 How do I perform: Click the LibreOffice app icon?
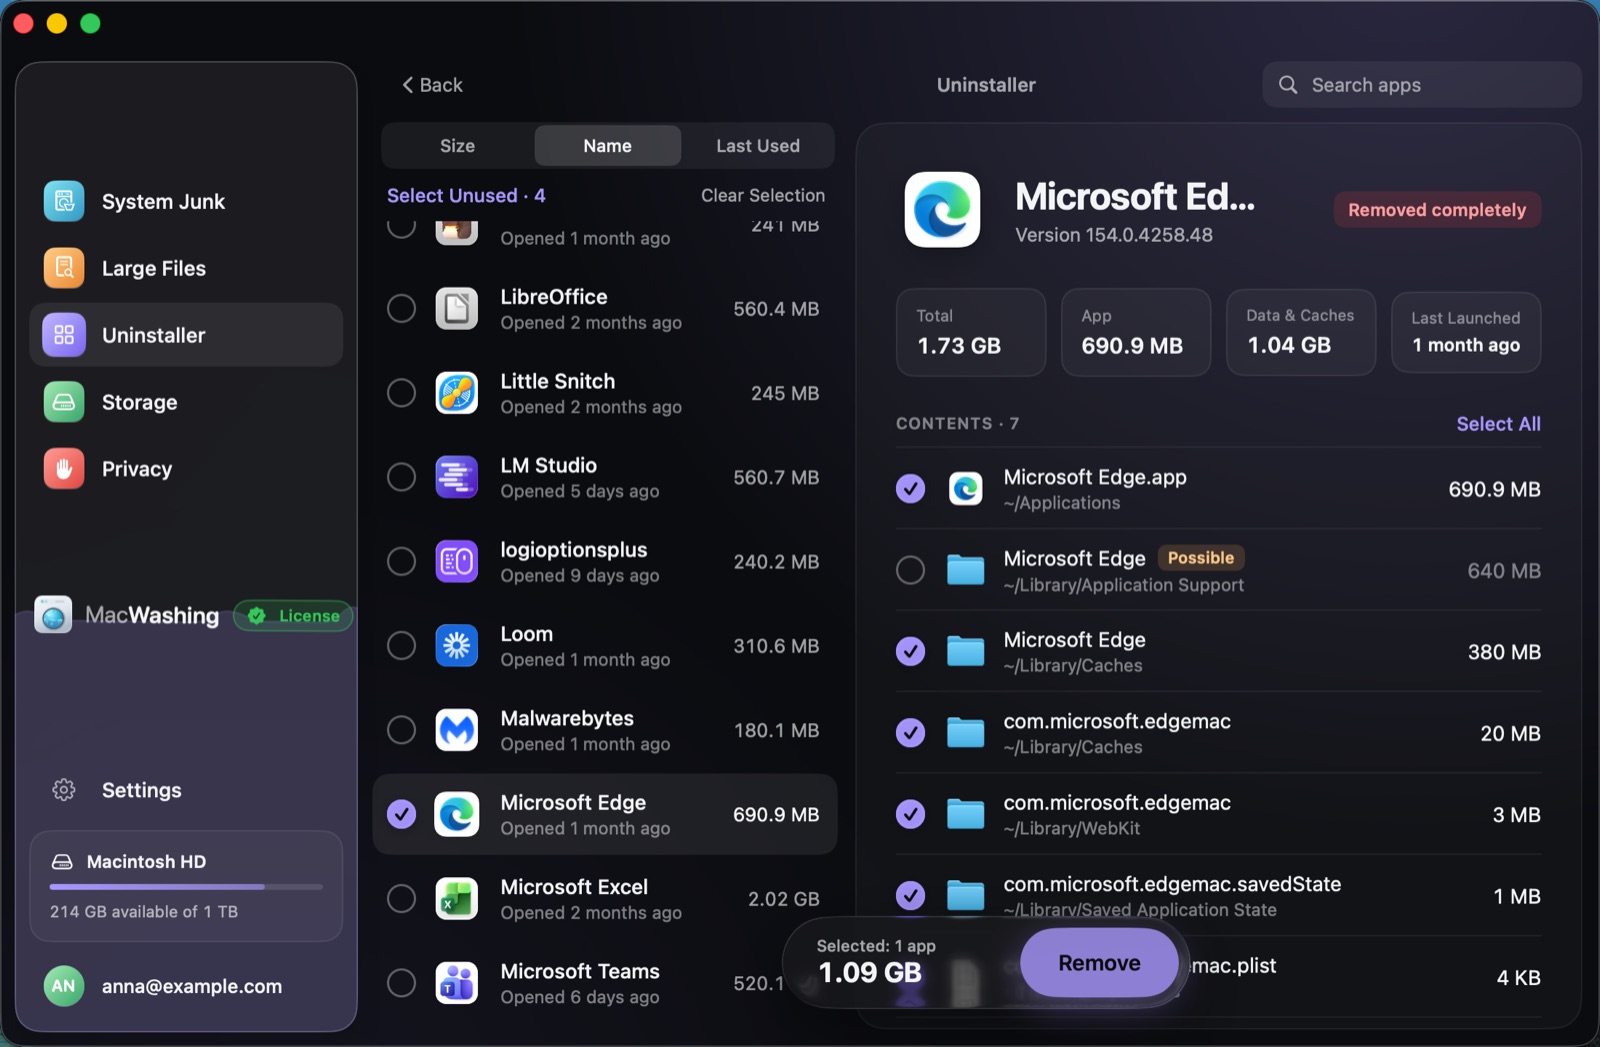coord(457,309)
